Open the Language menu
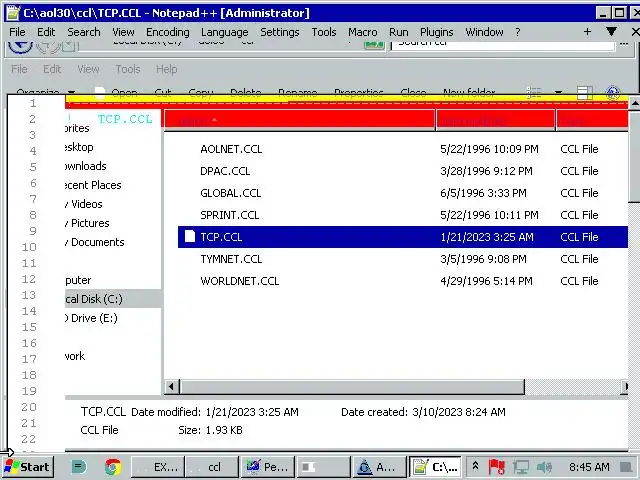 coord(224,32)
